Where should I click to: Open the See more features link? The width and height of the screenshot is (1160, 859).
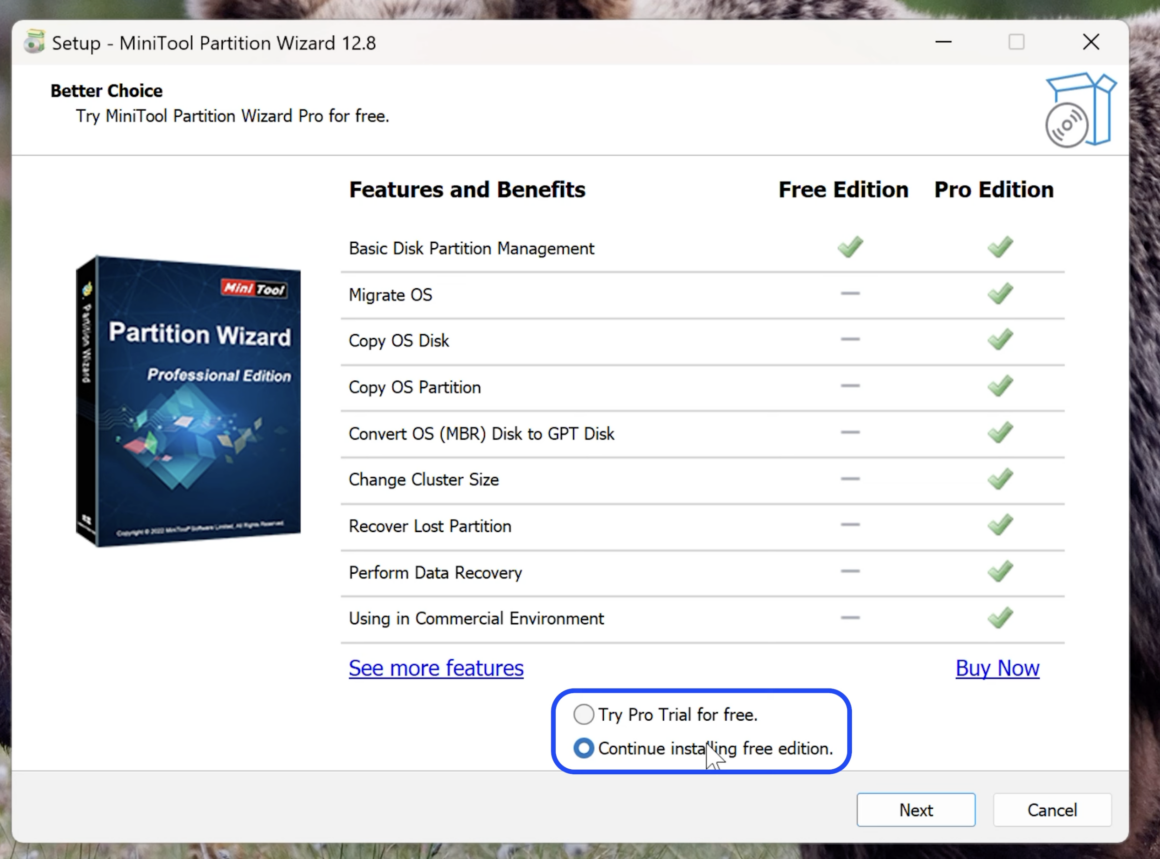(436, 668)
